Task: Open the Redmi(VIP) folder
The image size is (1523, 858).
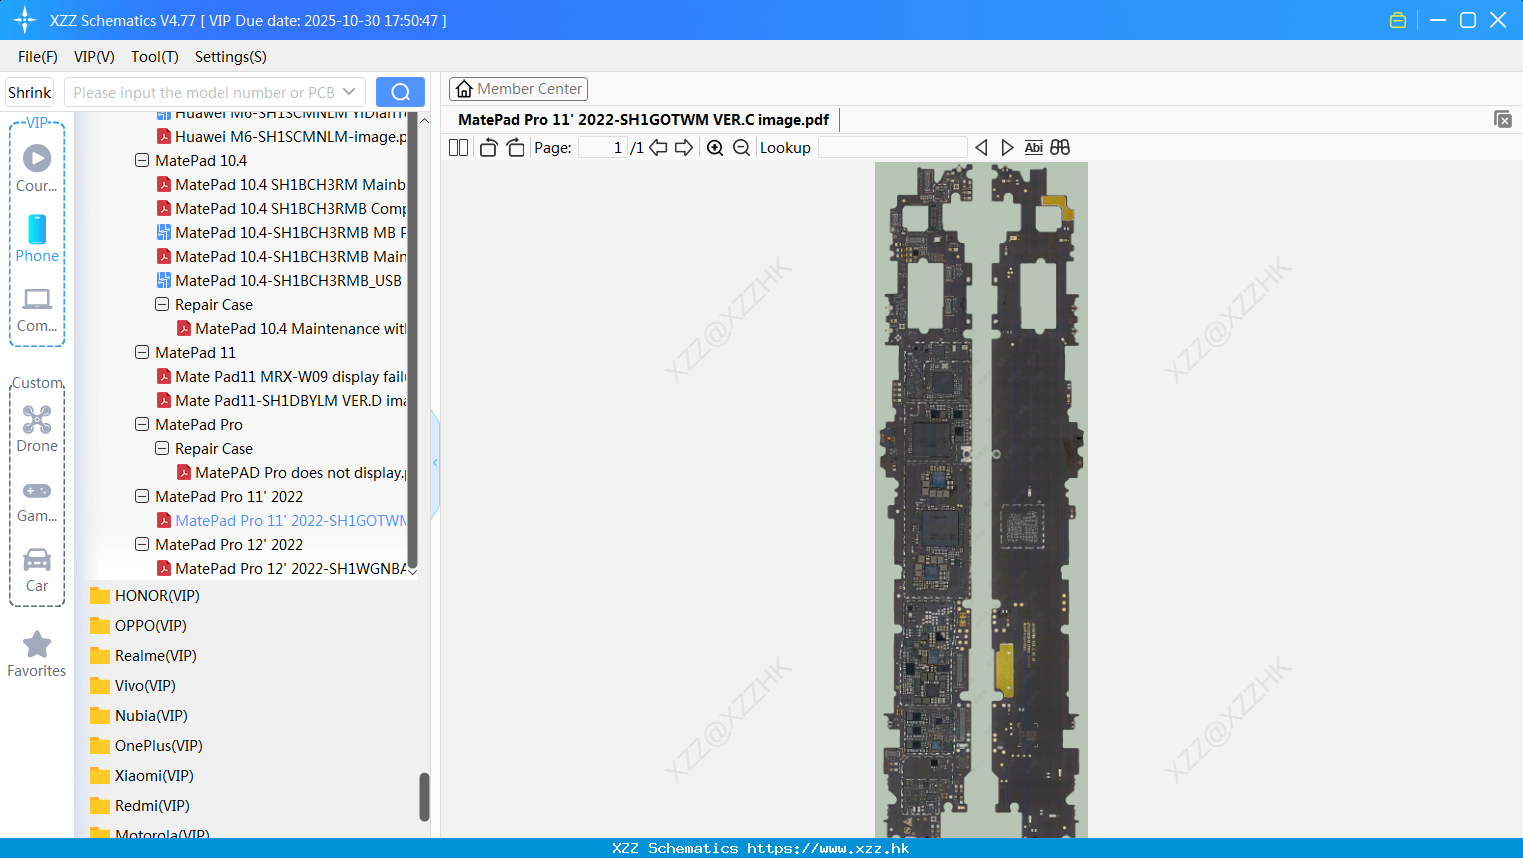Action: click(140, 806)
